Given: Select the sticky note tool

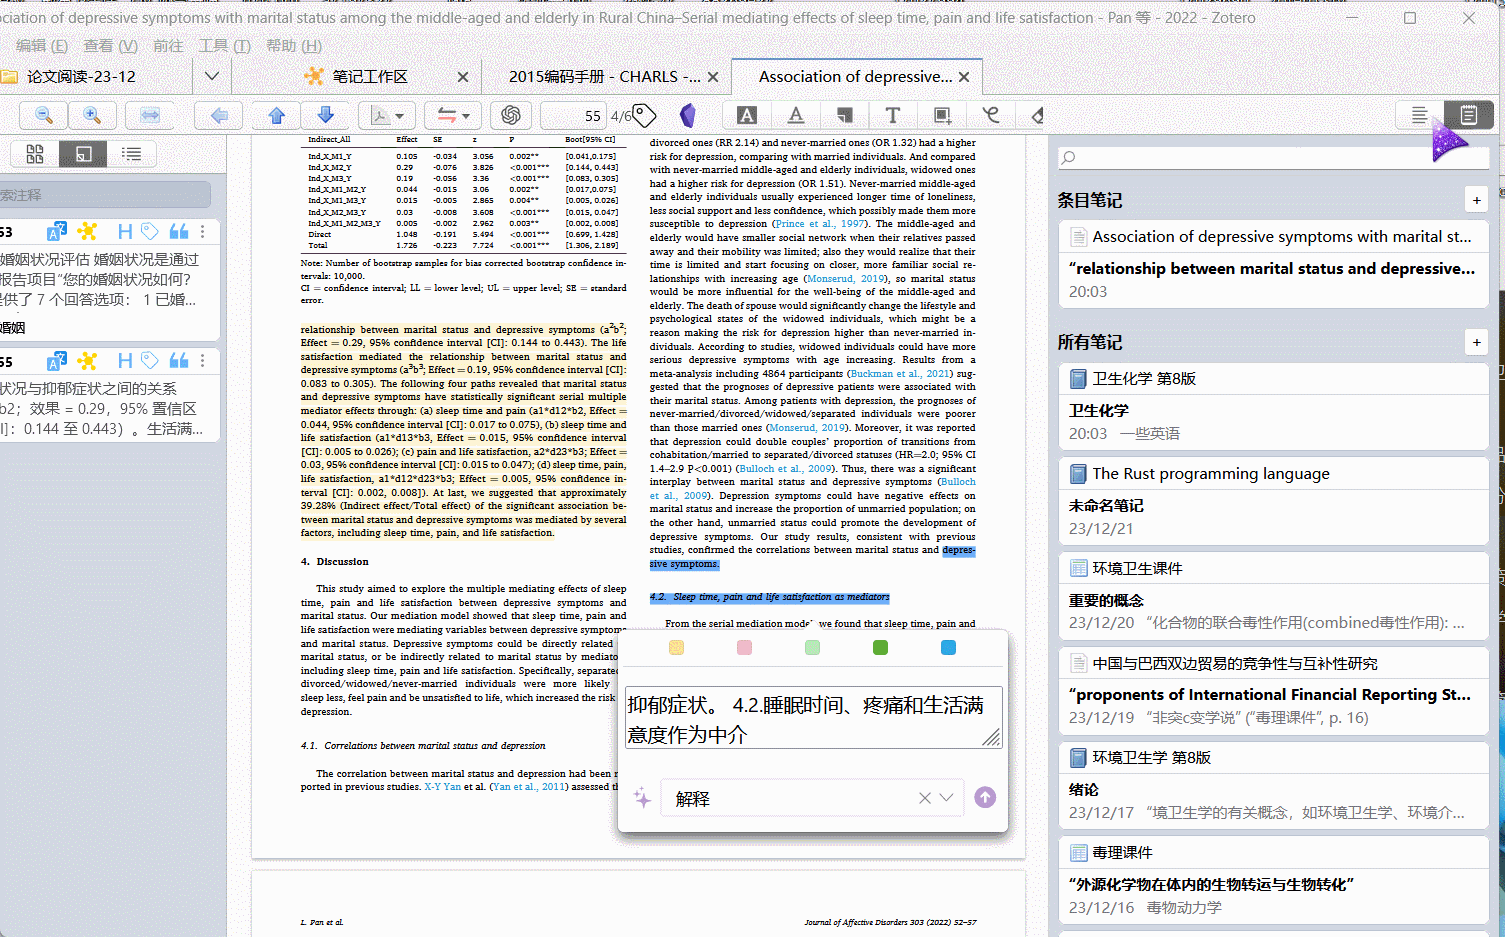Looking at the screenshot, I should pos(845,115).
